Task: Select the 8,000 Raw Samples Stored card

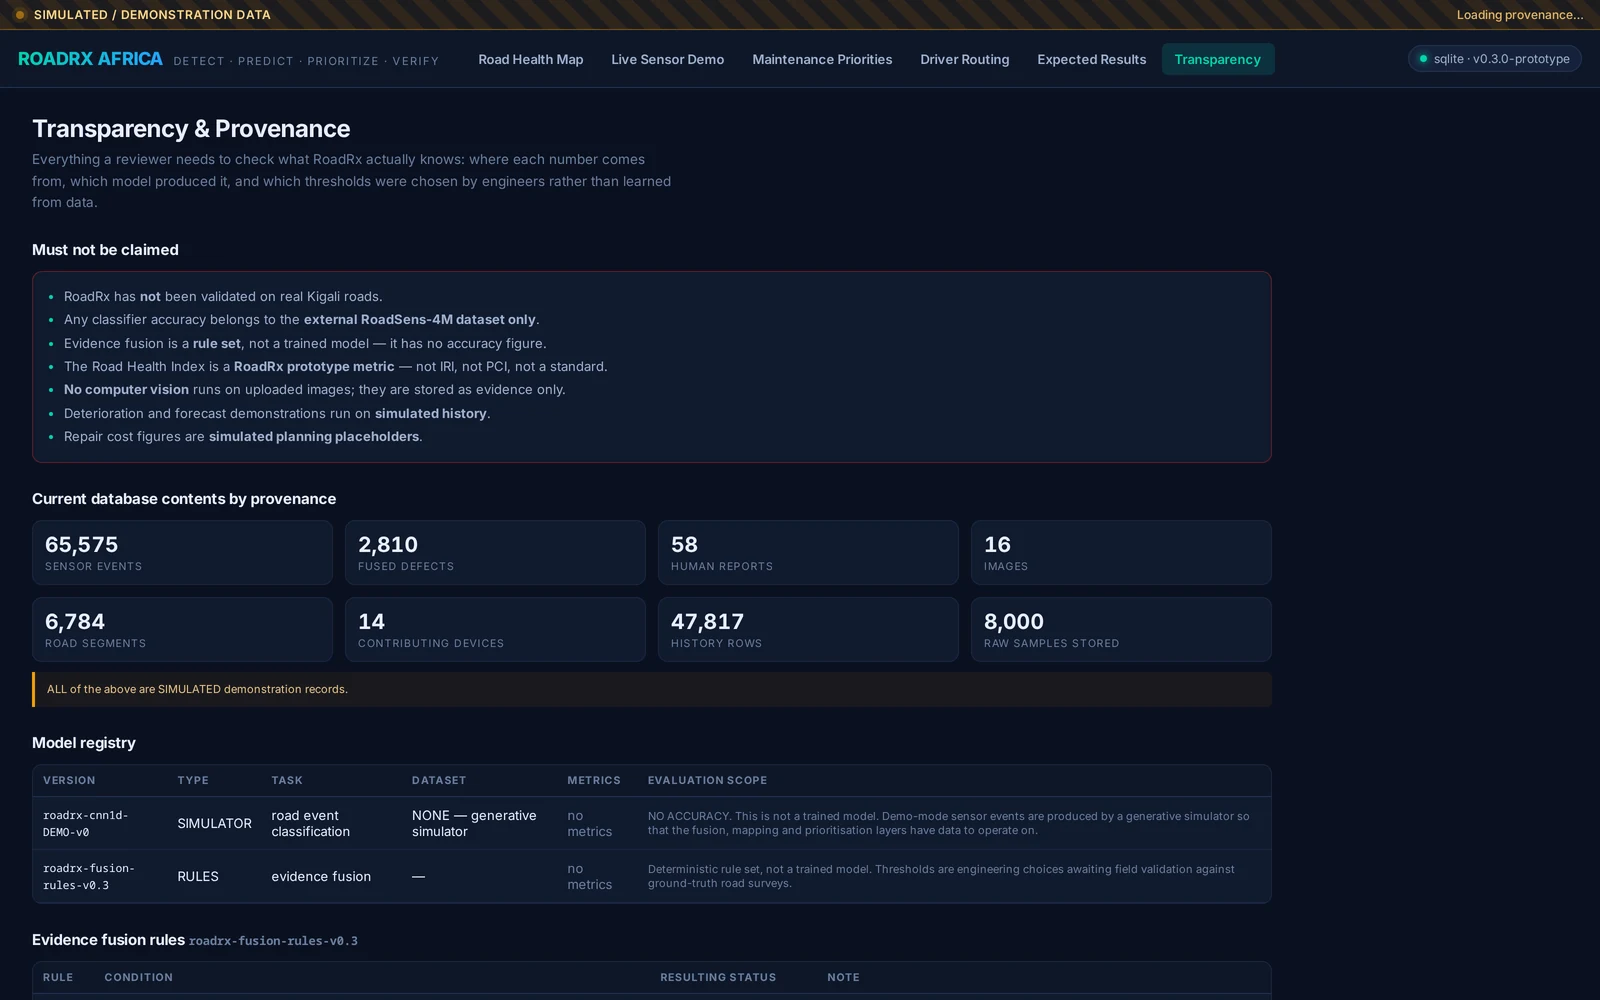Action: (x=1121, y=629)
